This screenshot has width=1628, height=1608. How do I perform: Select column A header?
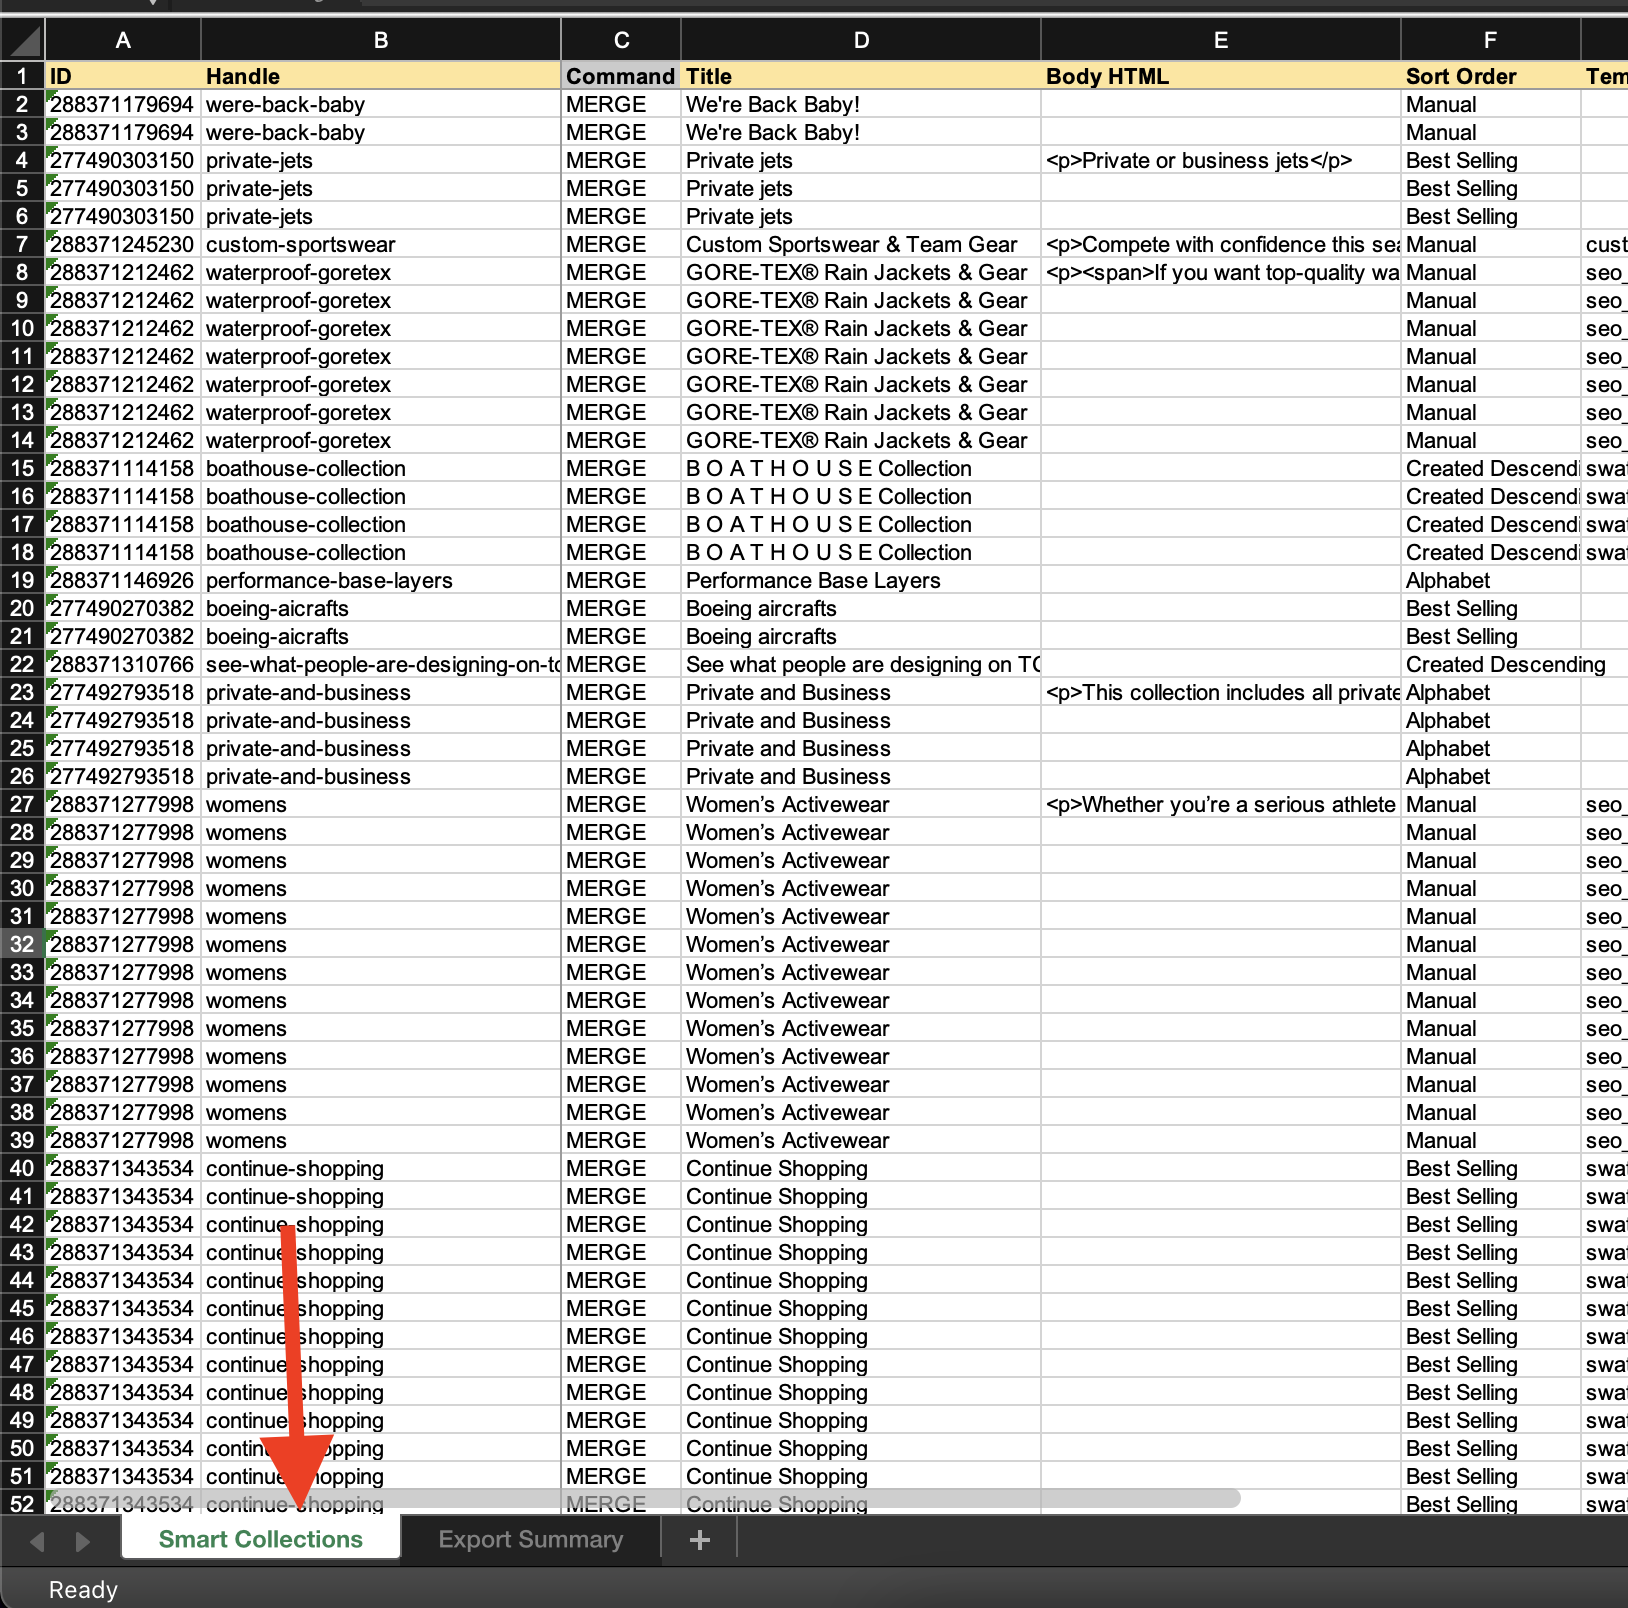(x=123, y=41)
